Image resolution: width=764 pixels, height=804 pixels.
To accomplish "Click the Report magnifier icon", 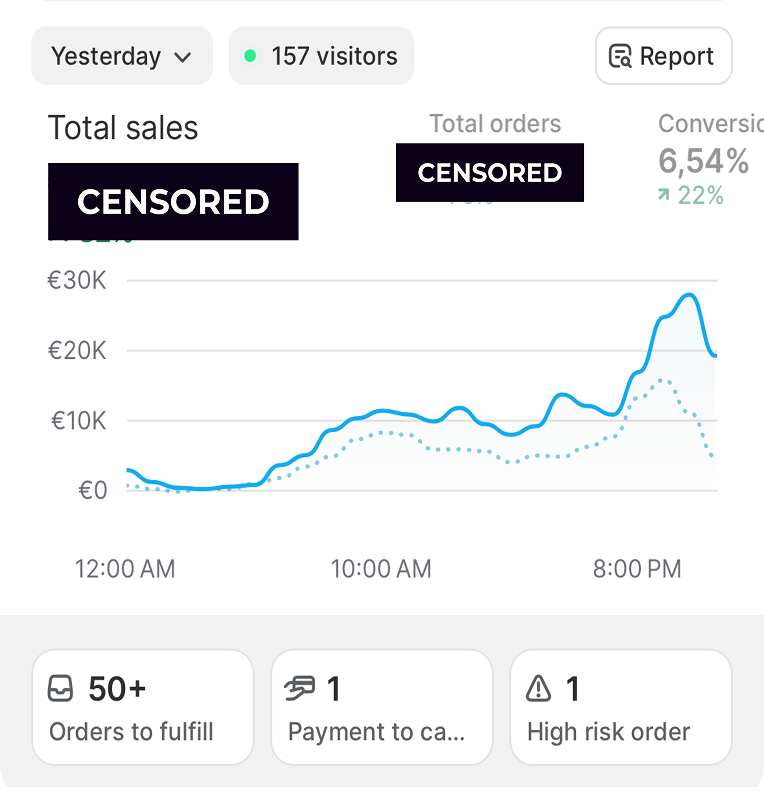I will tap(620, 56).
